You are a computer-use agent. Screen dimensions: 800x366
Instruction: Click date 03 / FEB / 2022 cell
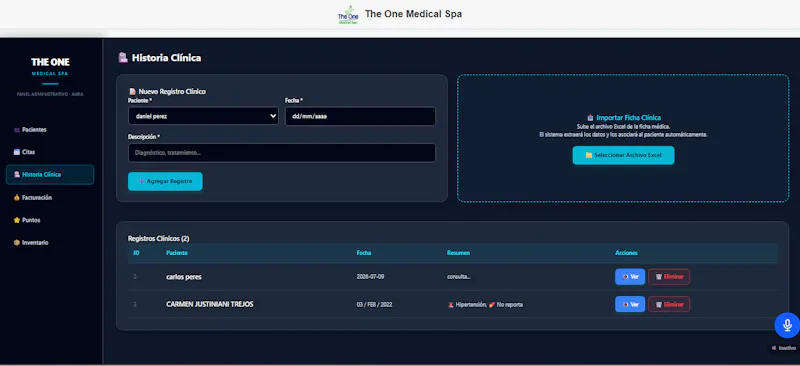click(x=374, y=305)
